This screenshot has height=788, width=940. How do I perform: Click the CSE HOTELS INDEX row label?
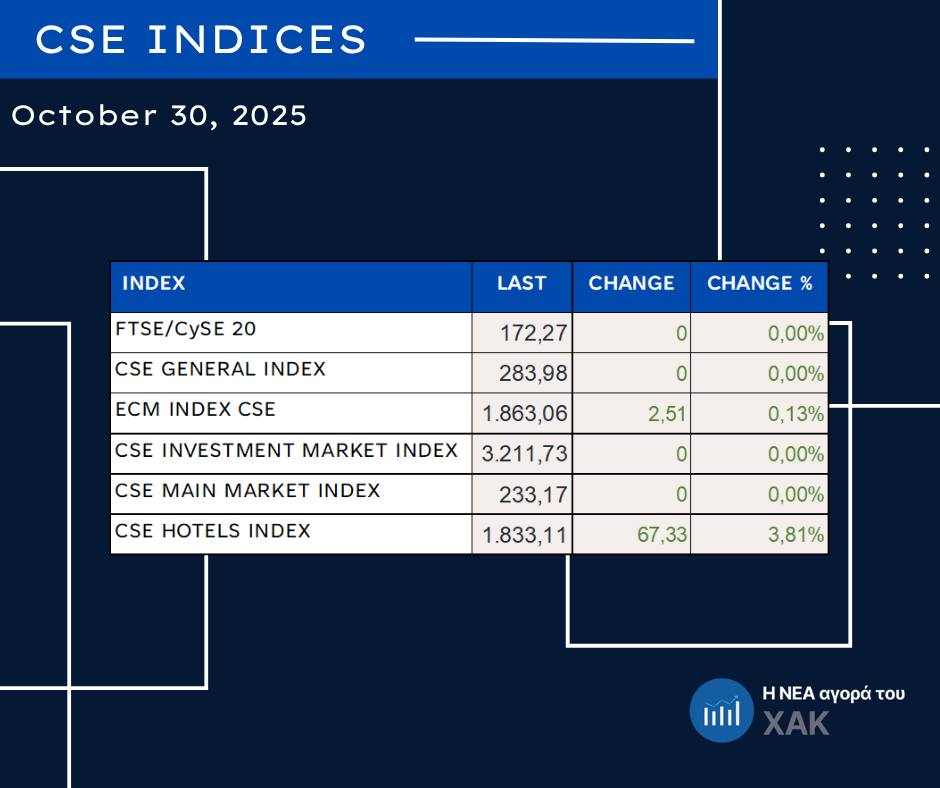[x=213, y=531]
